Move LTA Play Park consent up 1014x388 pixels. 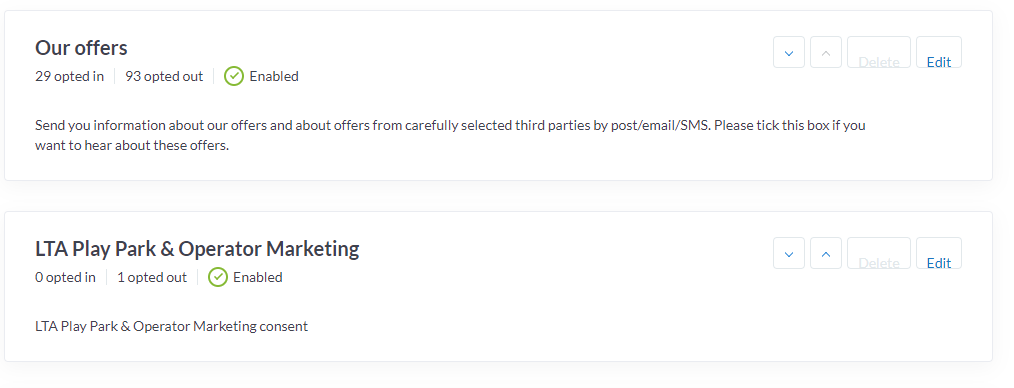click(826, 253)
